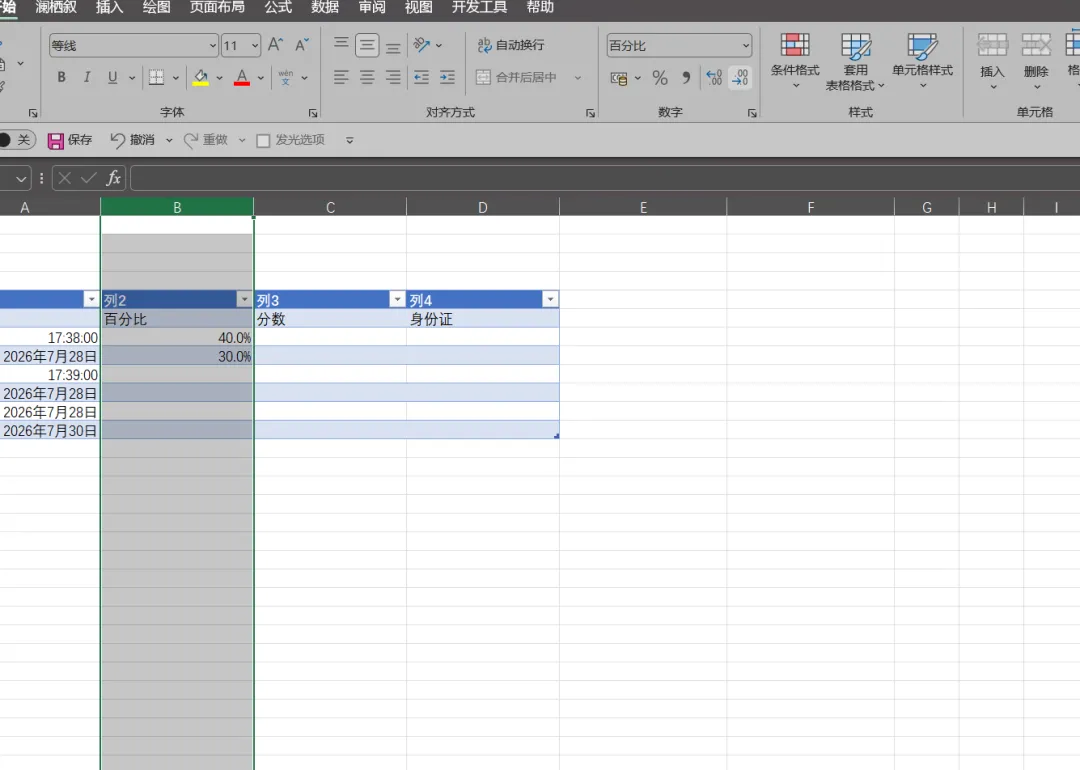Open 数字 number format dialog launcher

[x=752, y=113]
